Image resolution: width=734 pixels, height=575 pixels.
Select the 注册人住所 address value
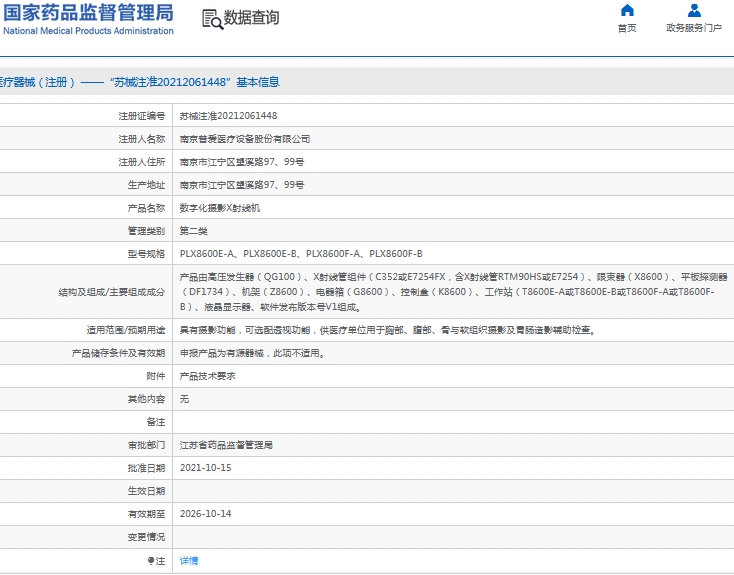pyautogui.click(x=242, y=162)
